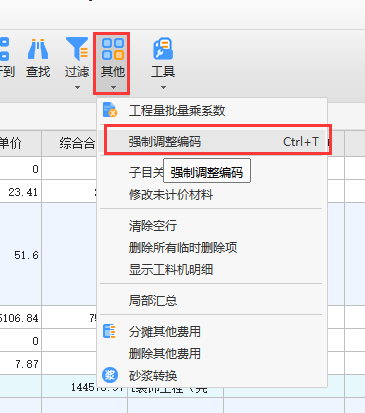Select 删除其他费用 menu item
The width and height of the screenshot is (365, 413).
(x=212, y=353)
